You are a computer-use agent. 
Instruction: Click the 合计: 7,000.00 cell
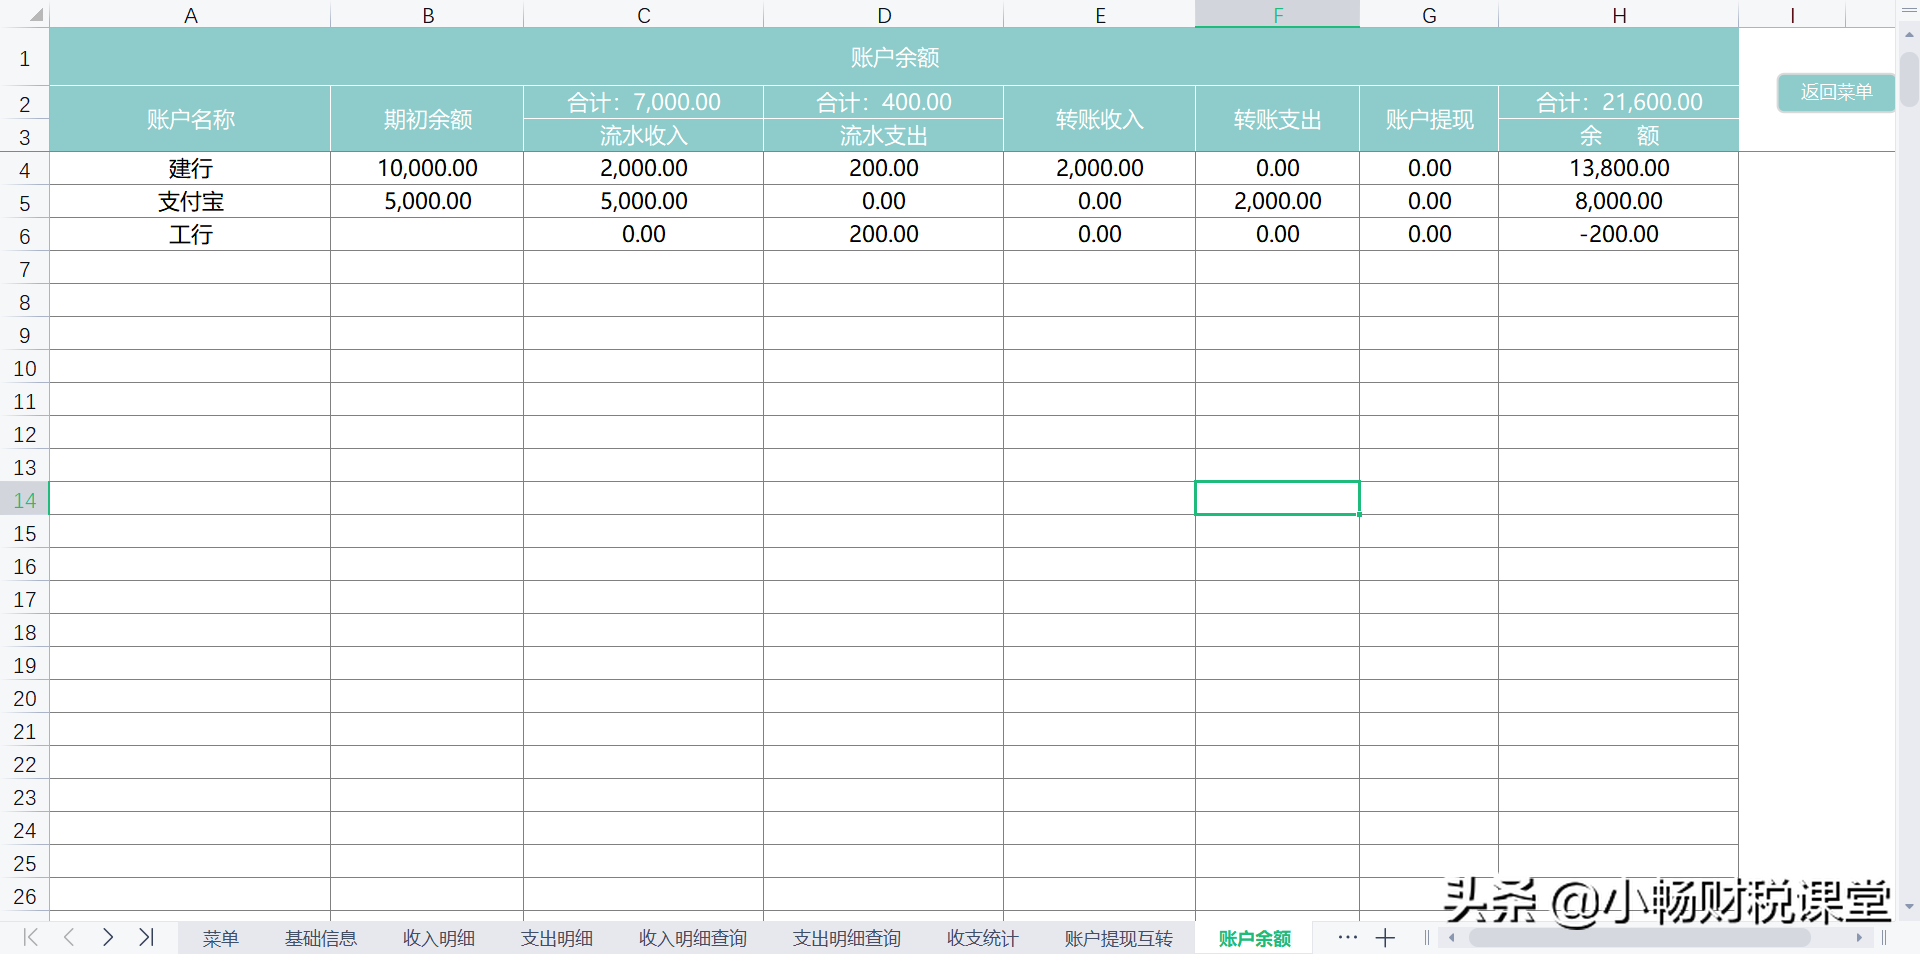(x=643, y=102)
